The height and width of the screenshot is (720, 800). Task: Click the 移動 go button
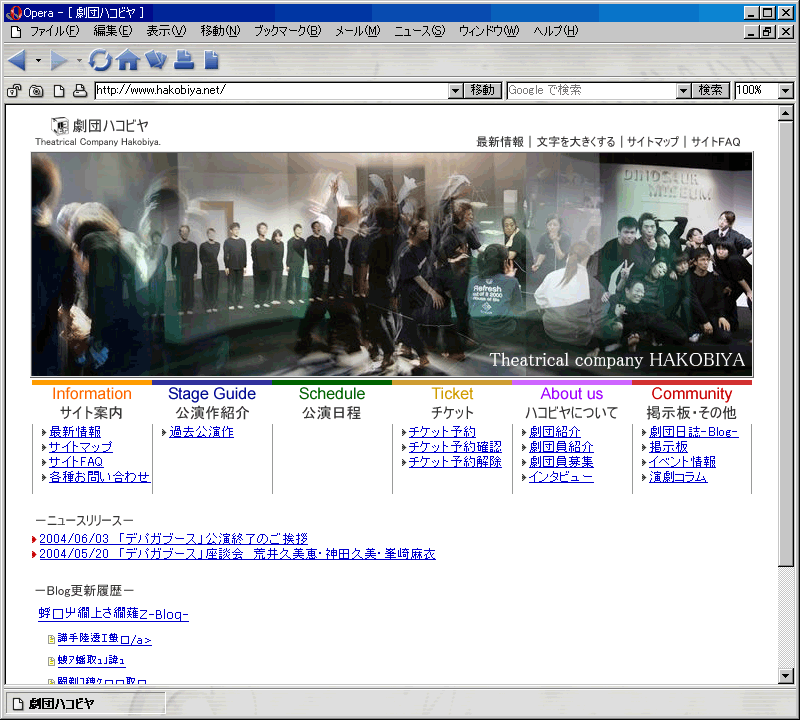pyautogui.click(x=483, y=91)
